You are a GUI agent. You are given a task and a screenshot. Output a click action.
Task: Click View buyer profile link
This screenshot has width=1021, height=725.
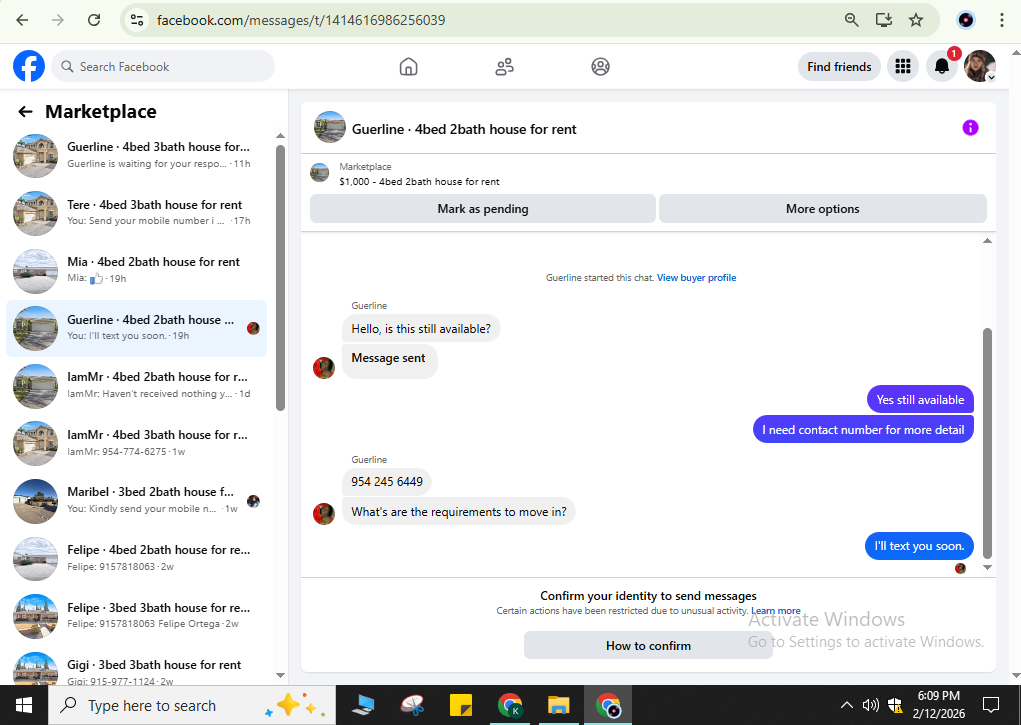696,277
